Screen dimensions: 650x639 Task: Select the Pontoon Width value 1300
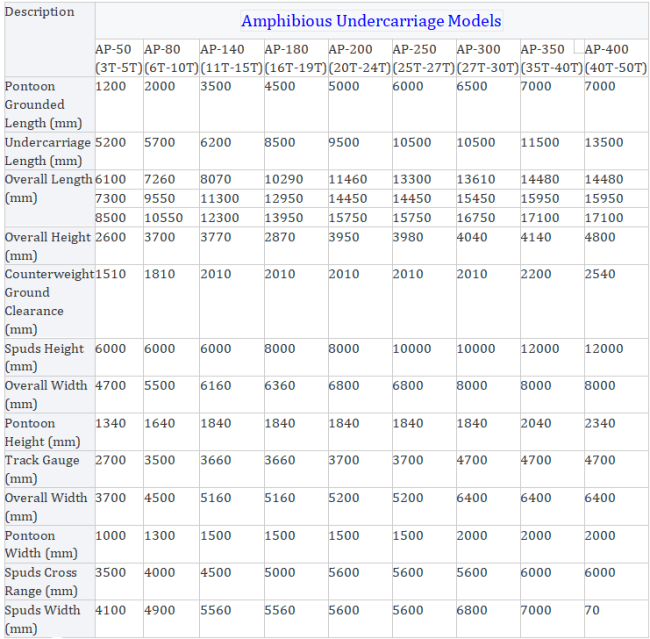(x=160, y=535)
